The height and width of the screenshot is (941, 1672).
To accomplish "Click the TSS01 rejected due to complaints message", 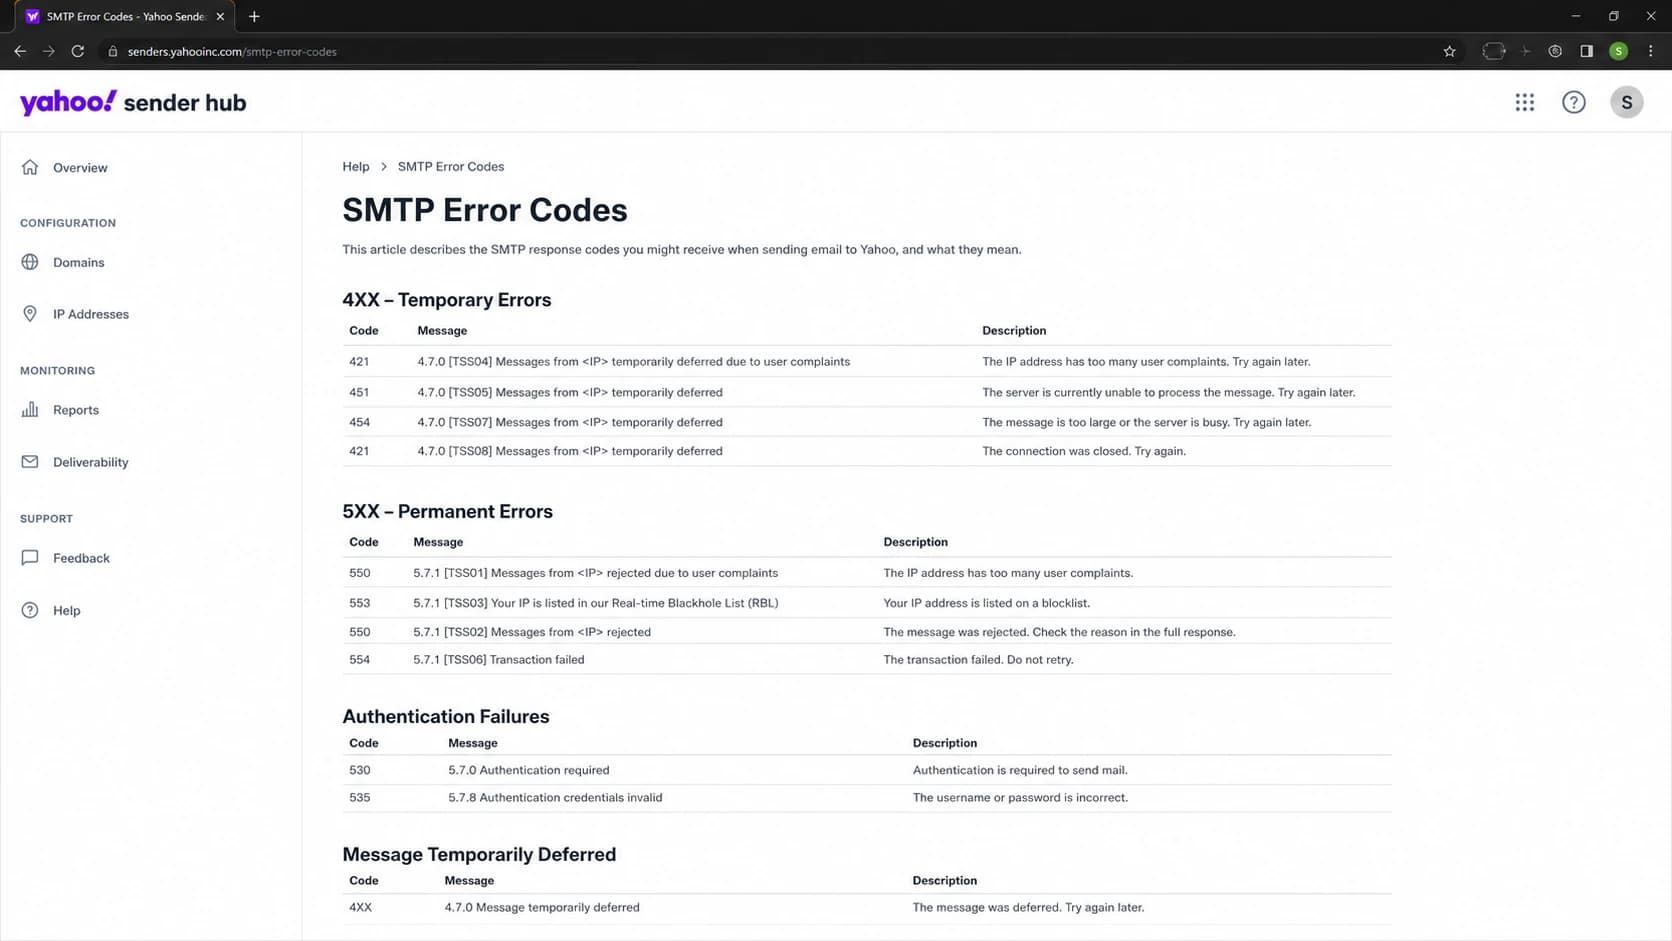I will click(x=595, y=573).
